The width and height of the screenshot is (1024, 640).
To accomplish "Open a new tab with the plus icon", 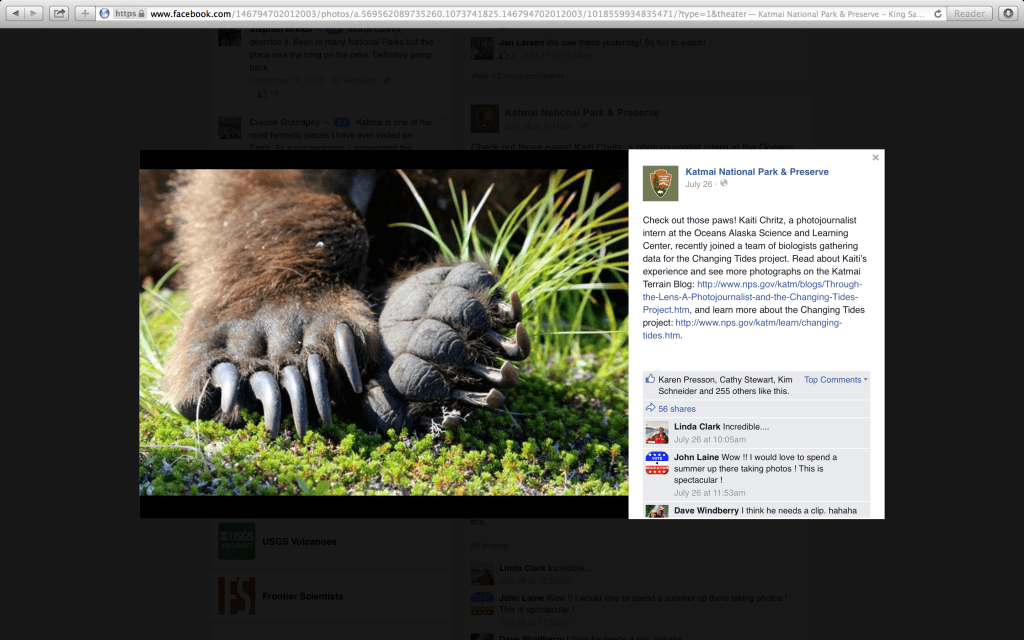I will [x=84, y=13].
